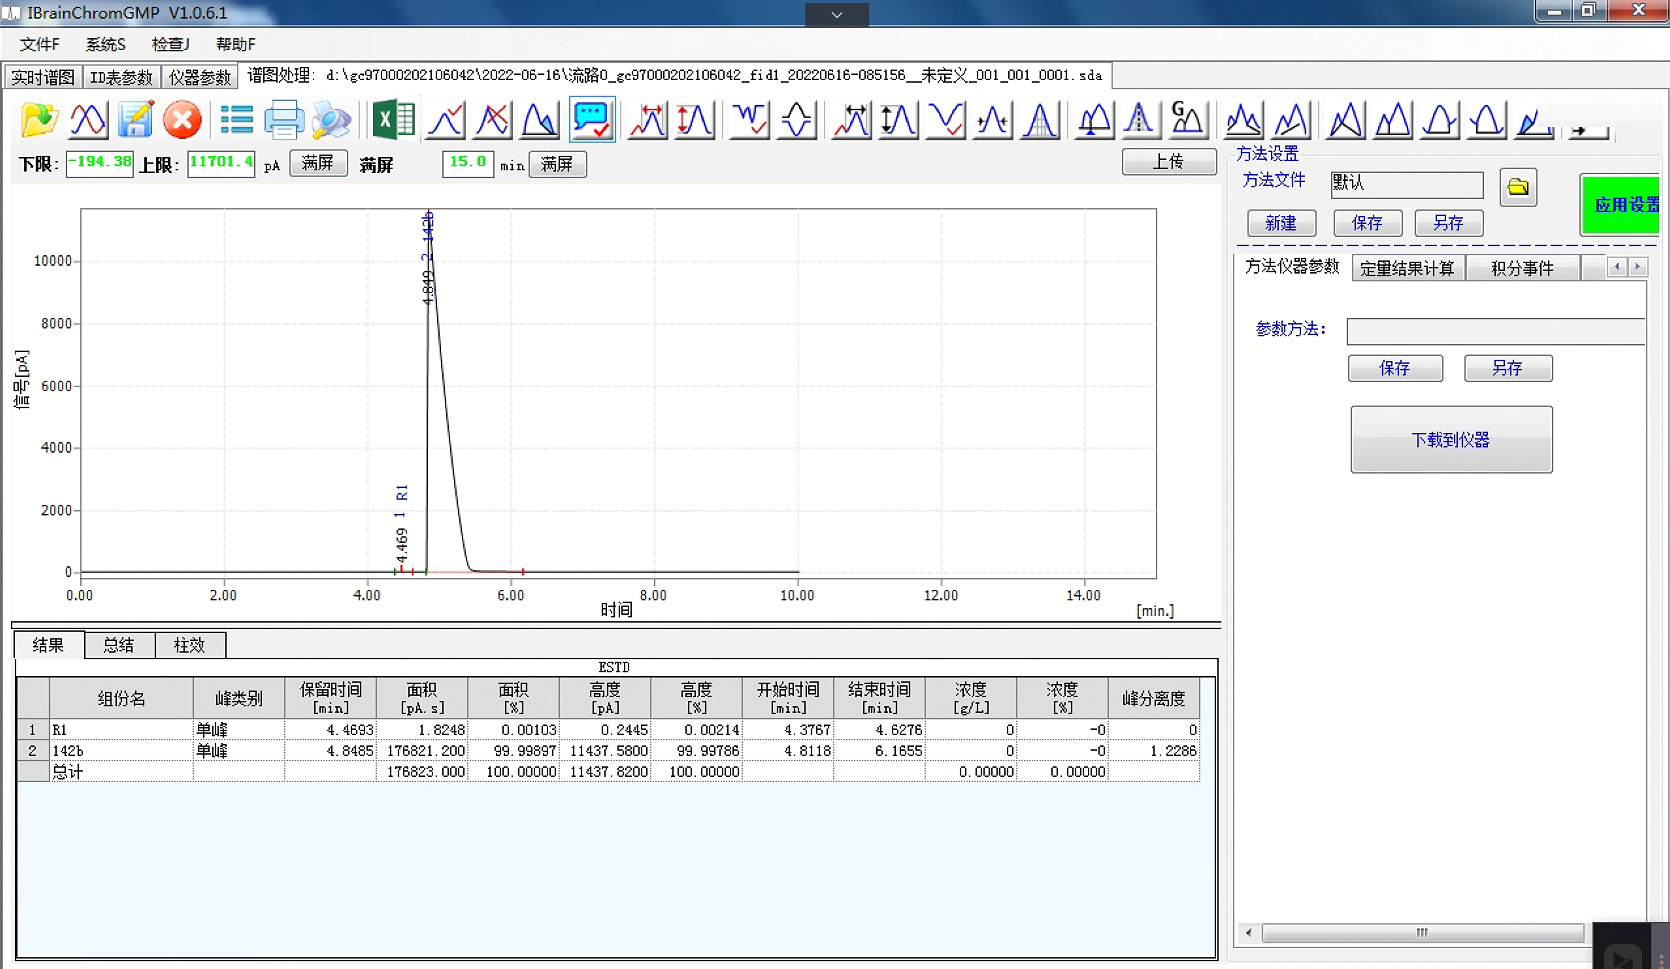Click the yellow folder browse method file button
This screenshot has width=1670, height=969.
click(1517, 187)
